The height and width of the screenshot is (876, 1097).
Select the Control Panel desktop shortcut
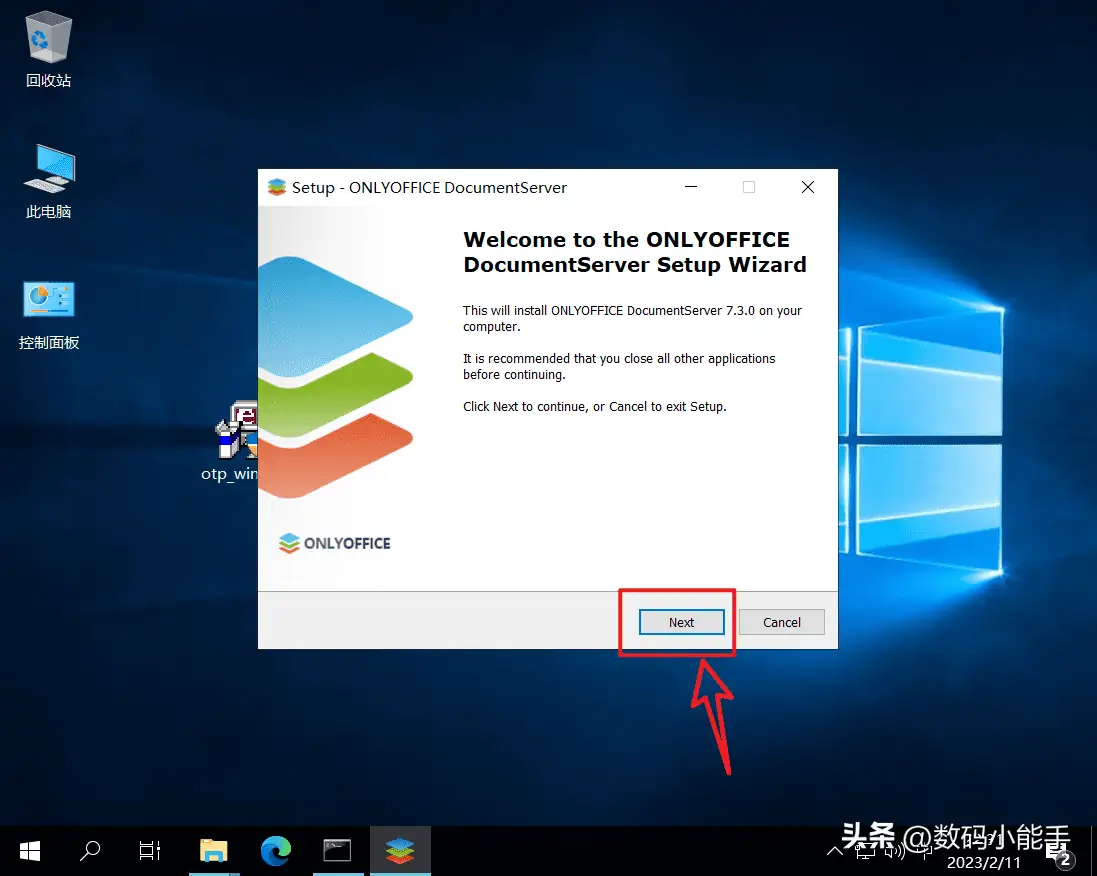coord(48,315)
